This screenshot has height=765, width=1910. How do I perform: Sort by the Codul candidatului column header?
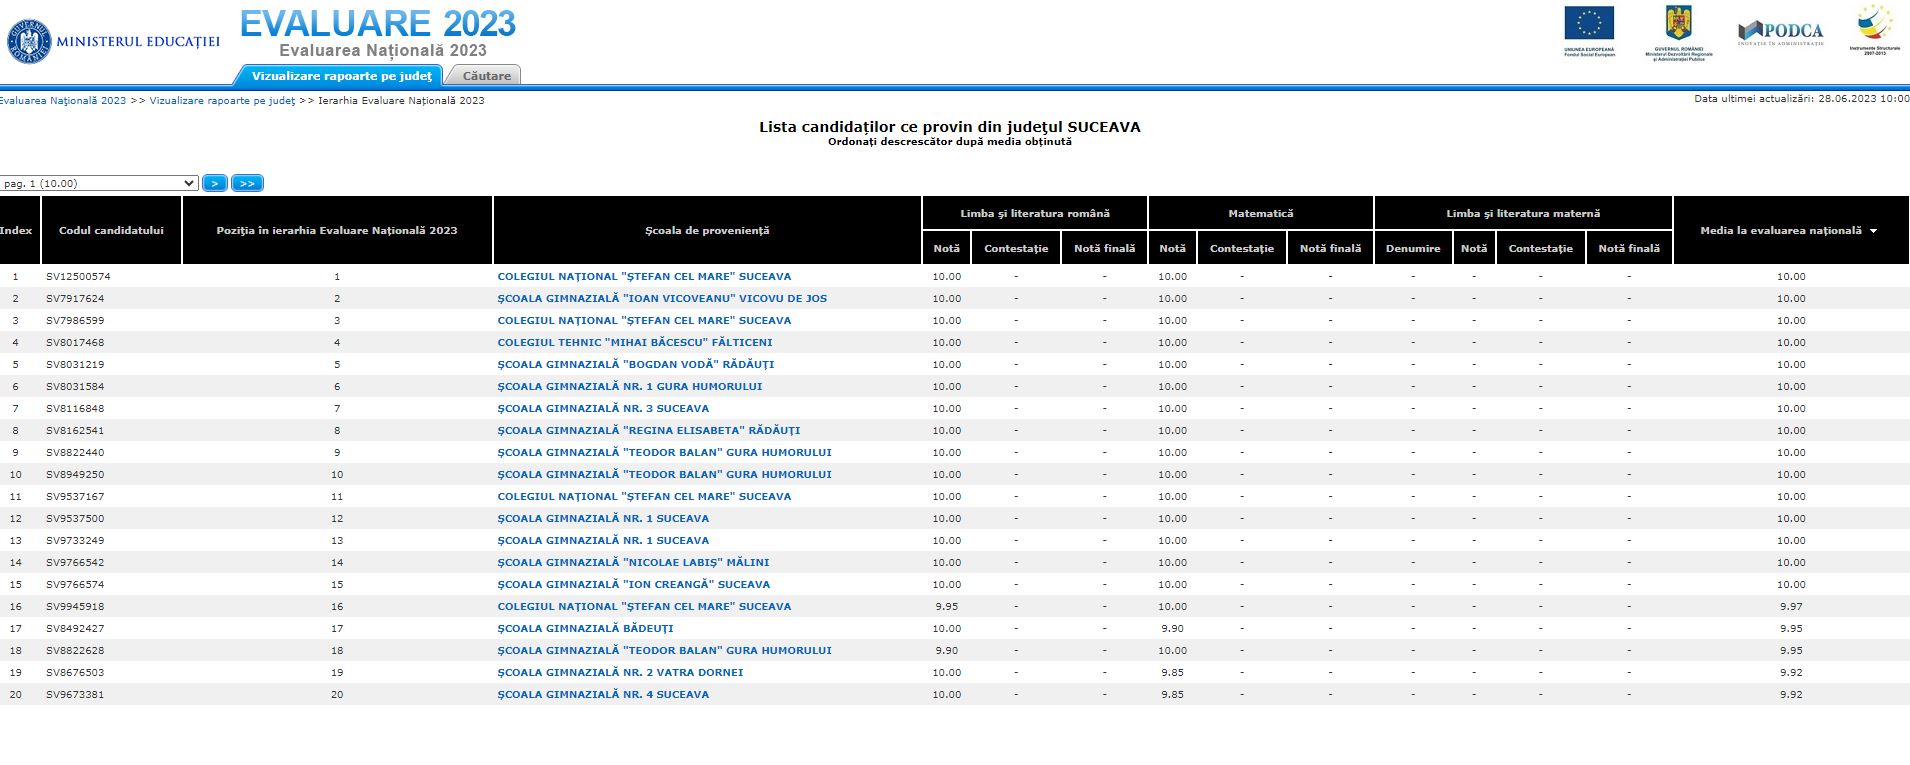click(111, 230)
